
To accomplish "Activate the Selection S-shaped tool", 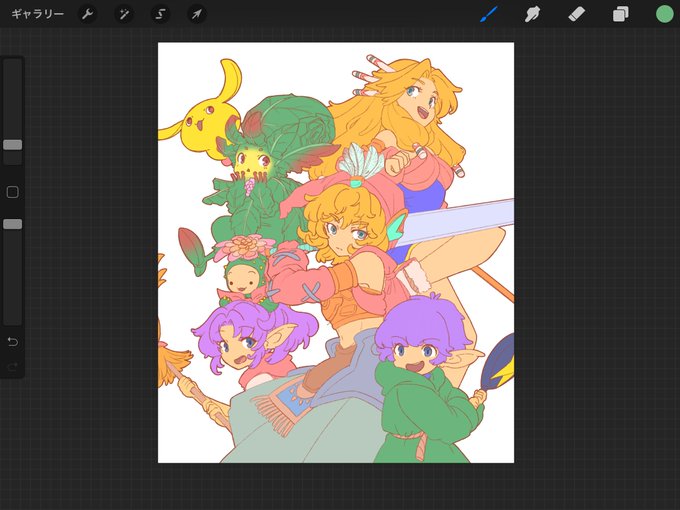I will tap(160, 14).
